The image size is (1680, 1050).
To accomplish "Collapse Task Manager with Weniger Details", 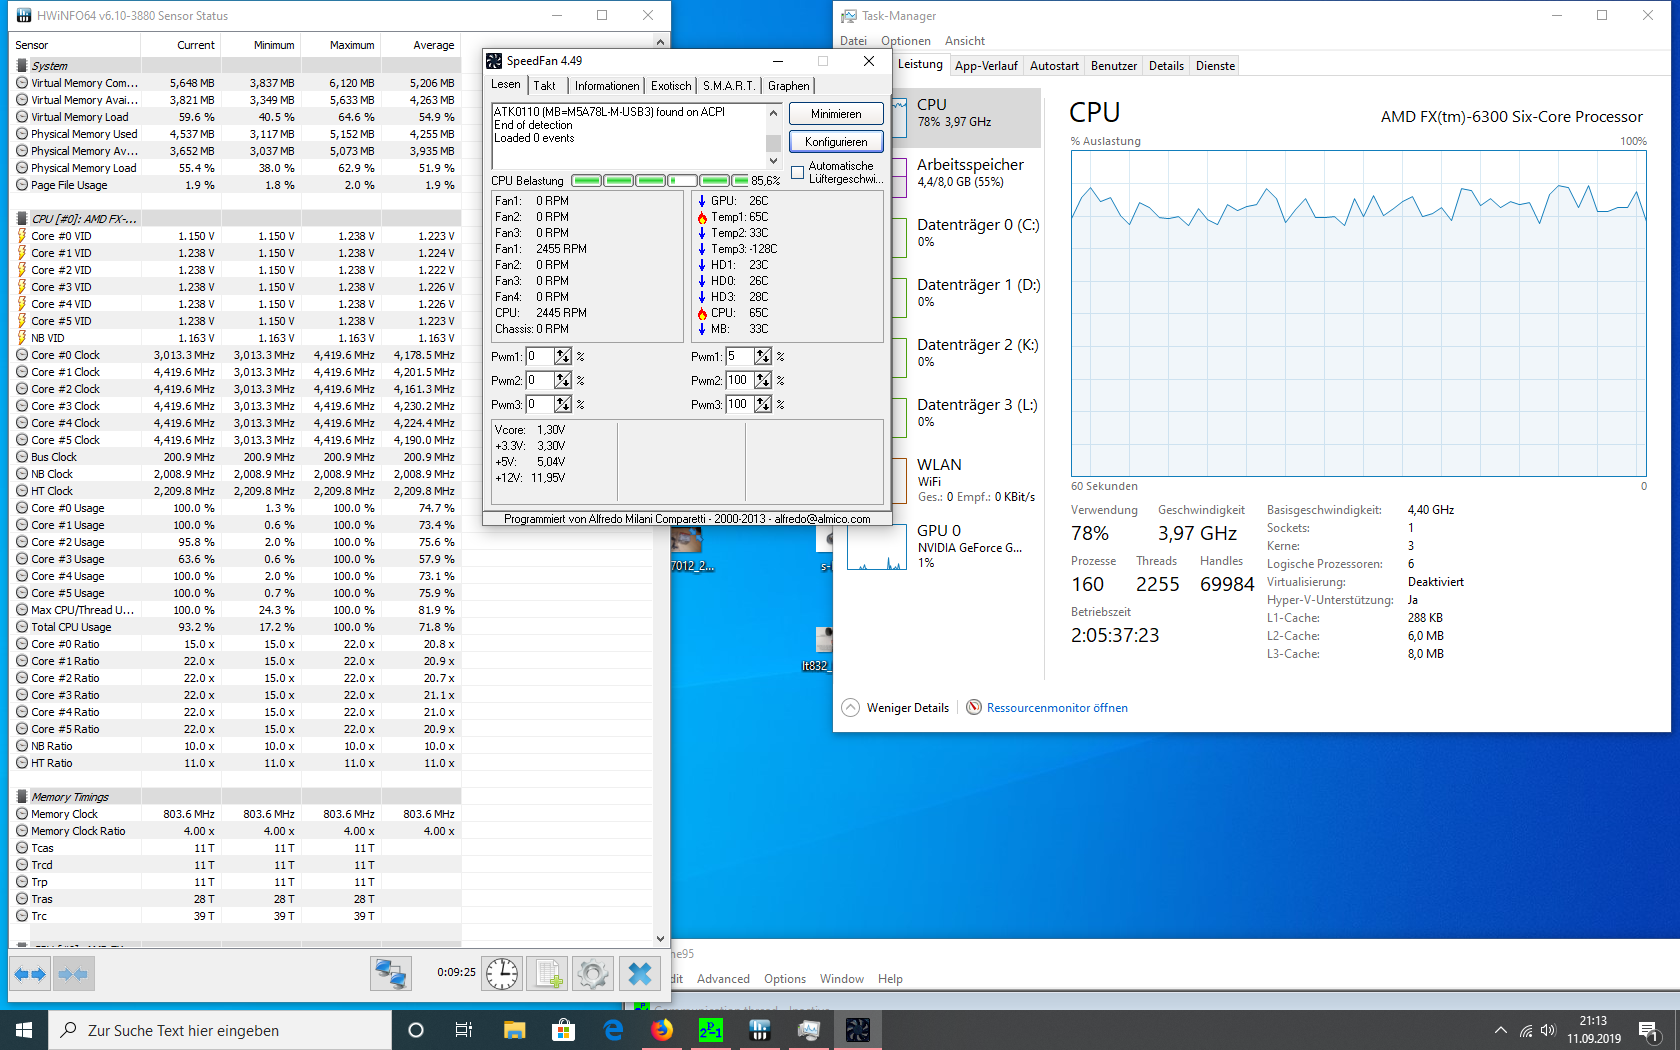I will pos(895,707).
